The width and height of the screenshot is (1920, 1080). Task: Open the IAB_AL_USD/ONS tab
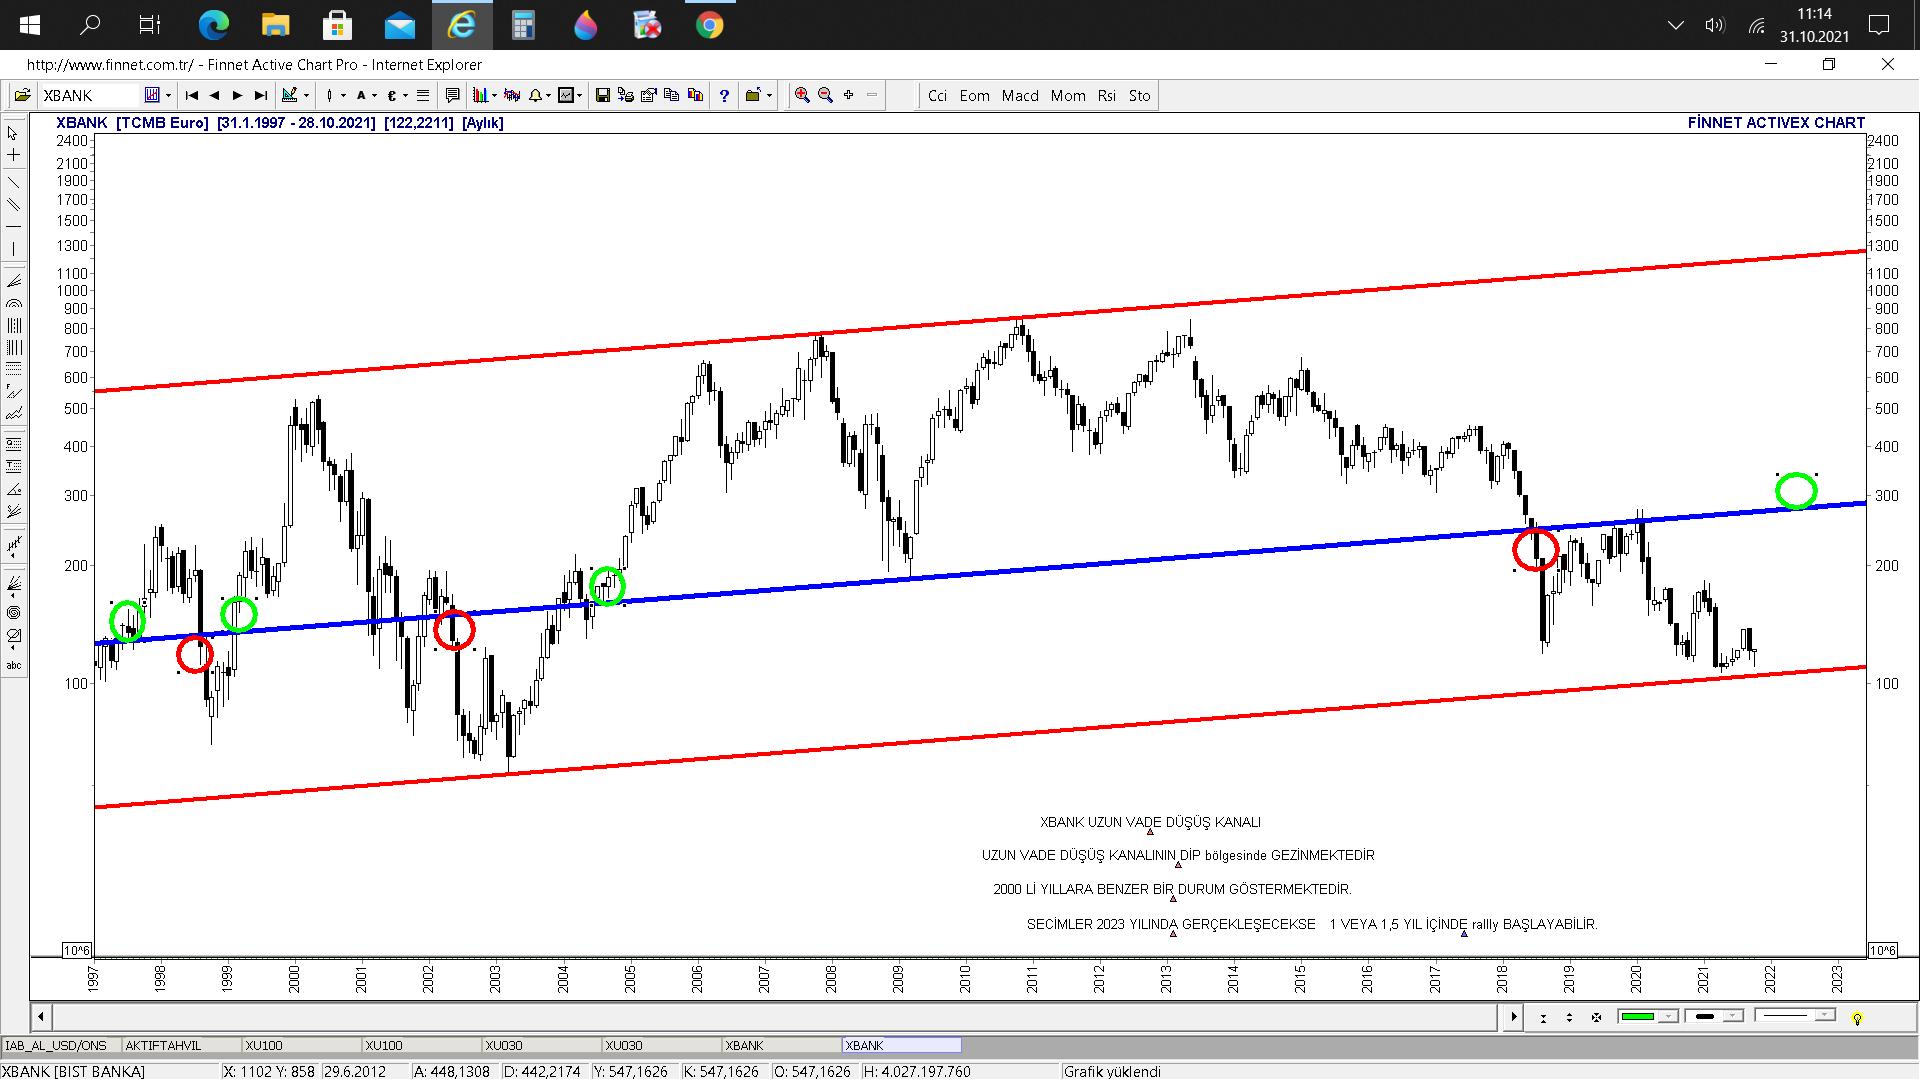[61, 1045]
